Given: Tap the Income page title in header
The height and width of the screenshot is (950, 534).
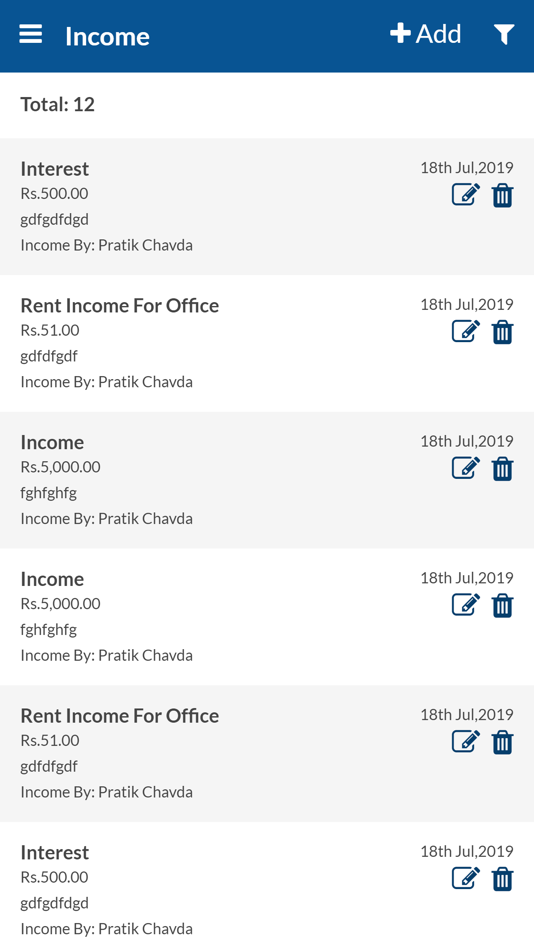Looking at the screenshot, I should (107, 36).
